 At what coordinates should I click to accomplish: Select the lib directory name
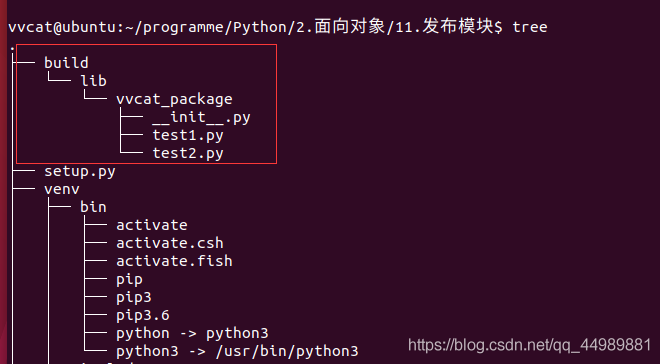click(93, 81)
